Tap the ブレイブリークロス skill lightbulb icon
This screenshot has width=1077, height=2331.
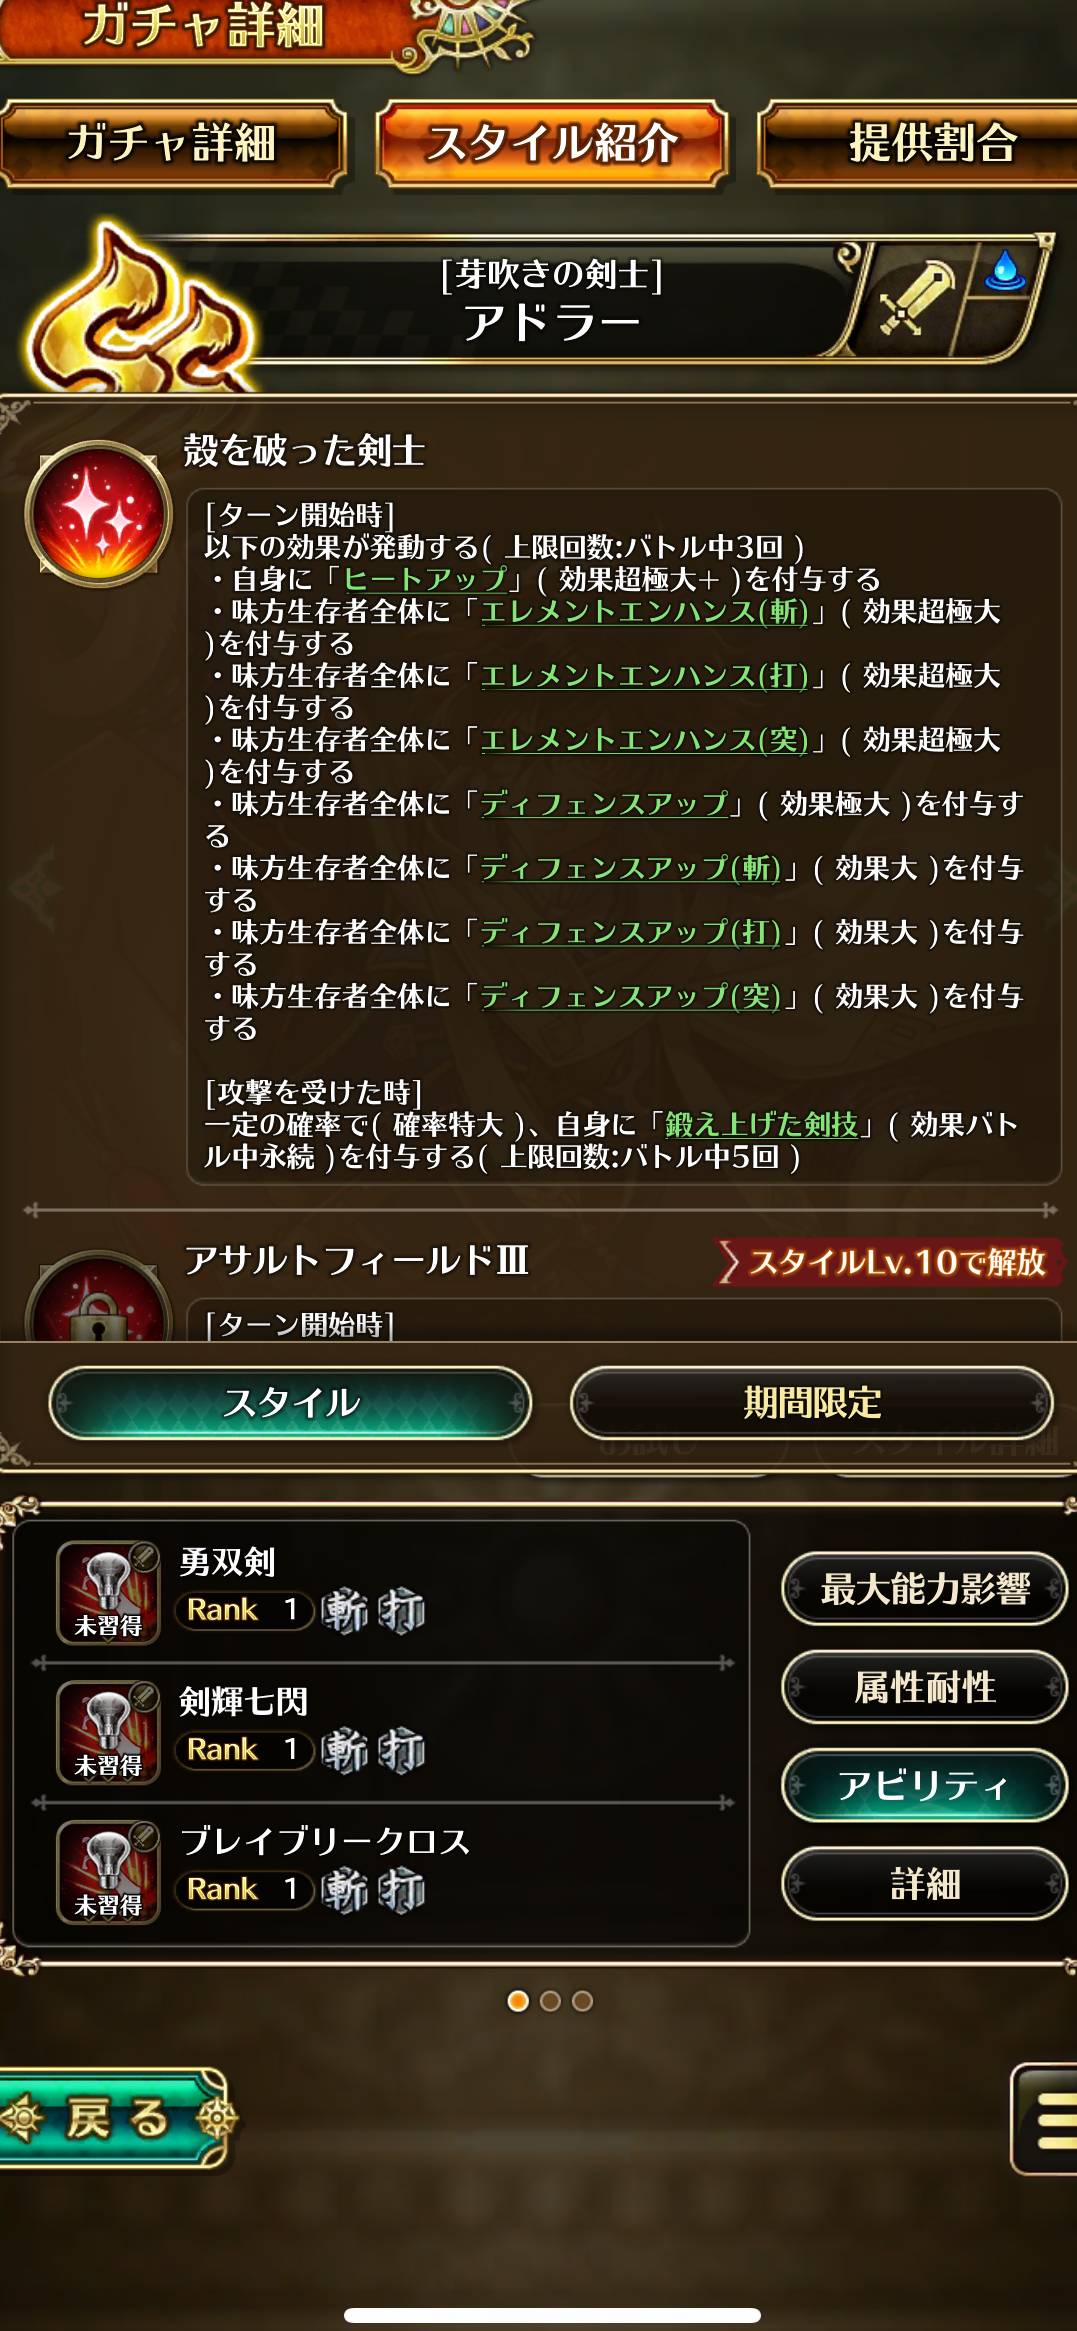point(108,1872)
